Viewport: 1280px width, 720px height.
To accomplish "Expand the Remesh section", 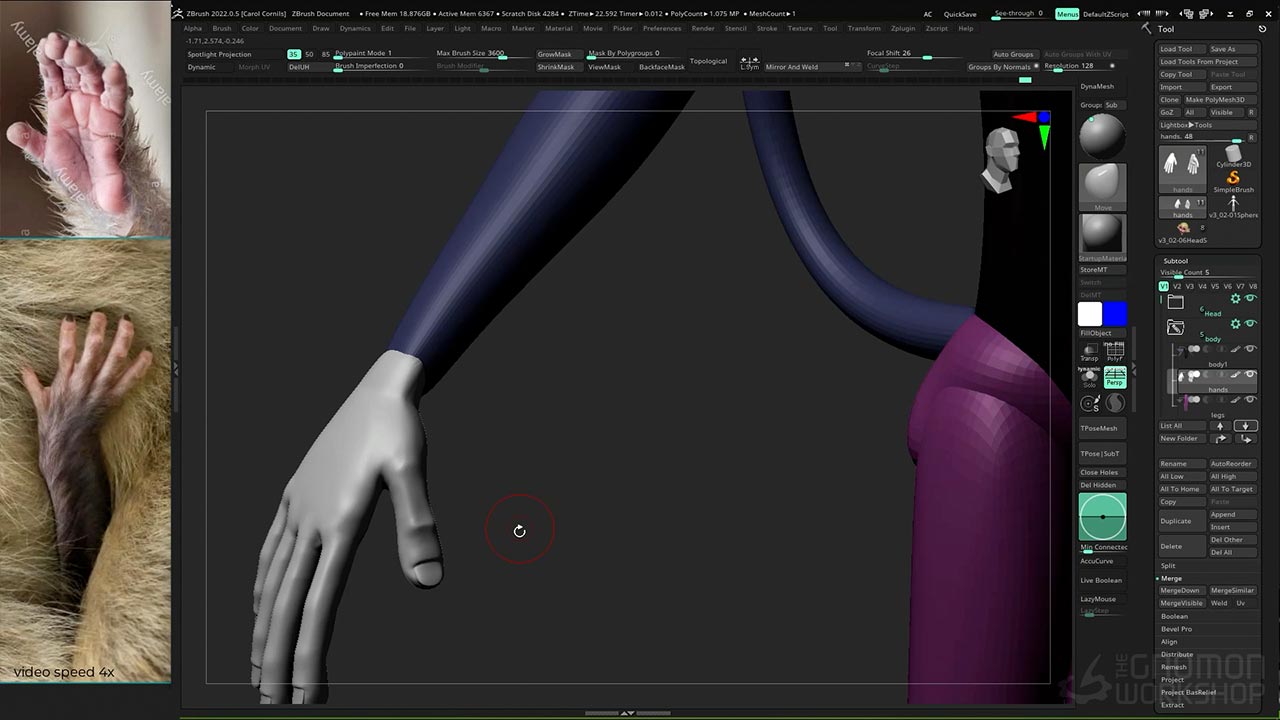I will pyautogui.click(x=1174, y=667).
